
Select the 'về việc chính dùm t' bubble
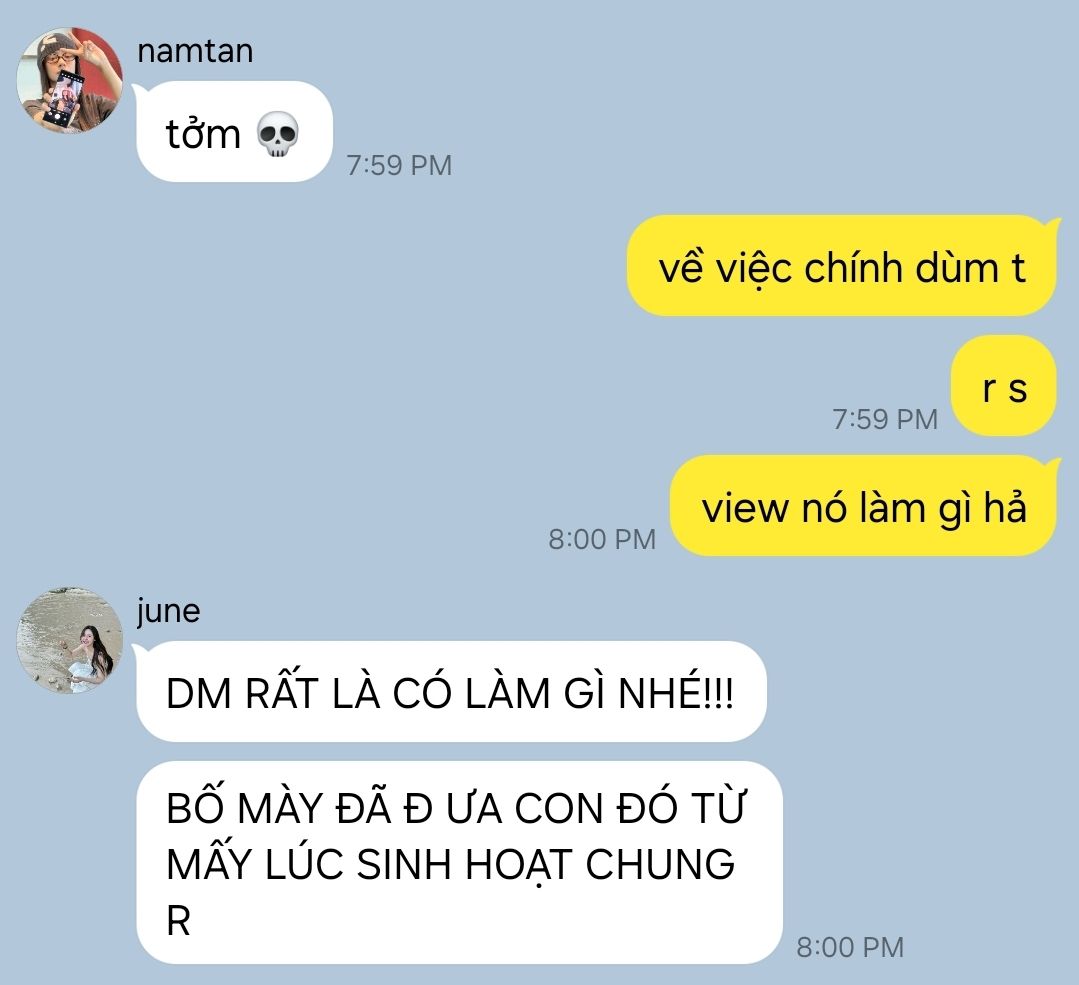click(x=842, y=266)
